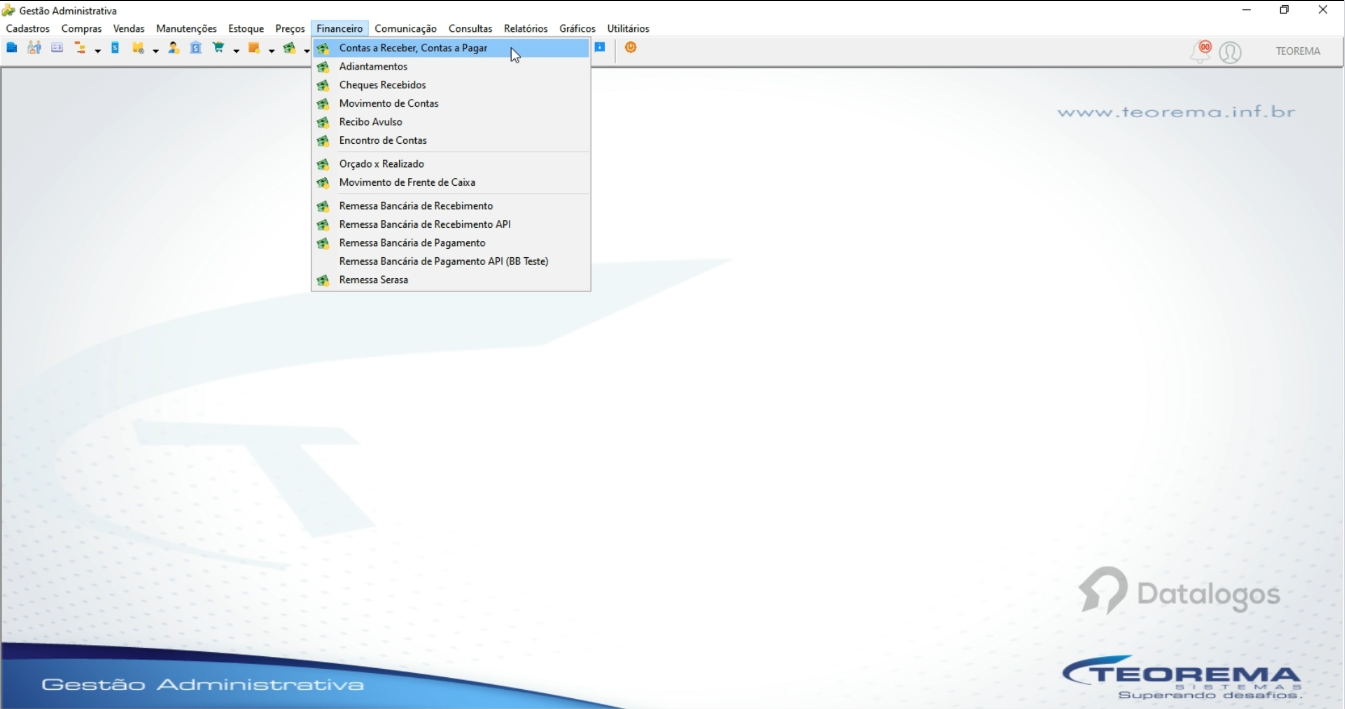Image resolution: width=1345 pixels, height=709 pixels.
Task: Click the orange power icon in toolbar
Action: tap(631, 47)
